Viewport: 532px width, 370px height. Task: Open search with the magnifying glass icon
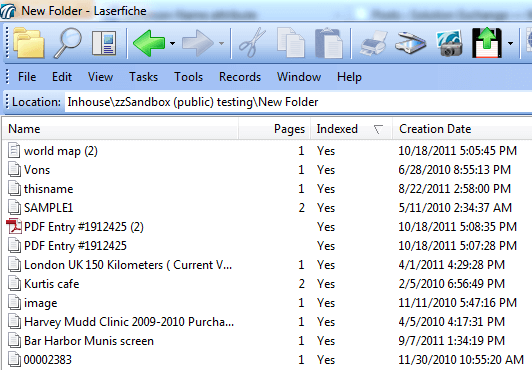pos(68,43)
